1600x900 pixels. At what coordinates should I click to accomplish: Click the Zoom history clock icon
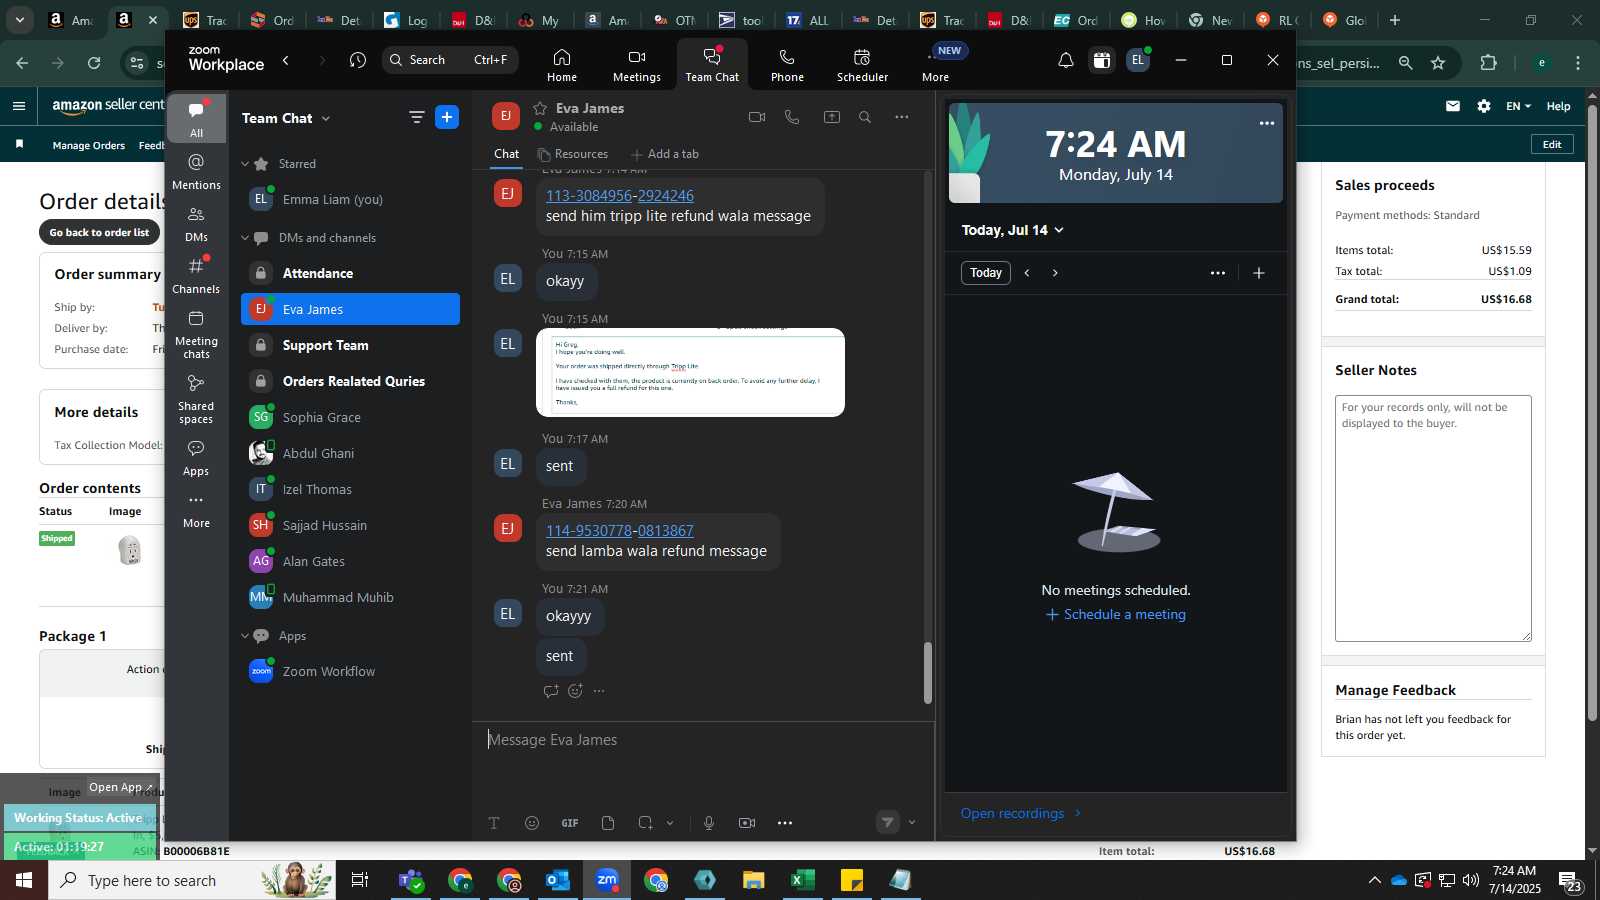click(358, 60)
